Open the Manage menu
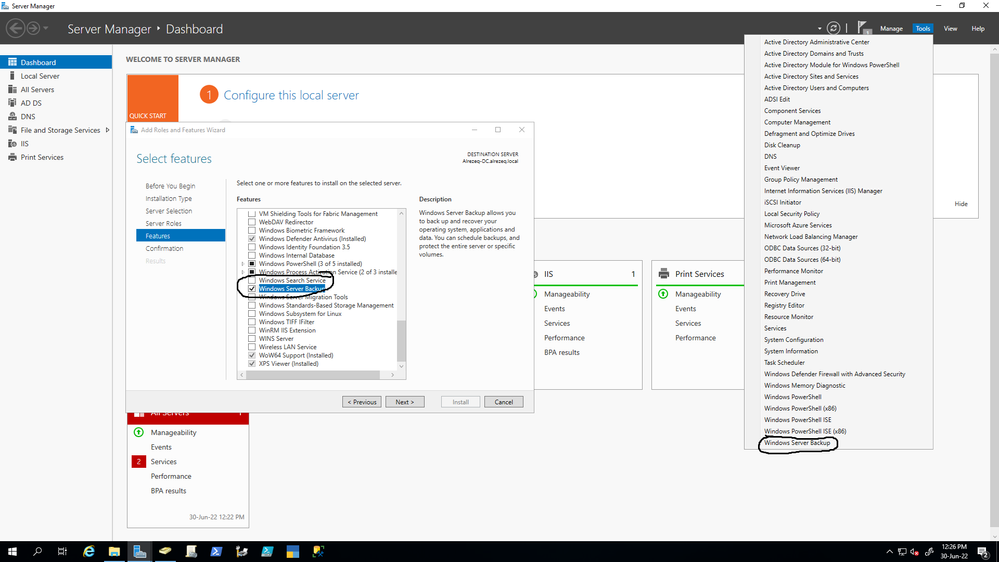This screenshot has width=999, height=562. [x=891, y=29]
